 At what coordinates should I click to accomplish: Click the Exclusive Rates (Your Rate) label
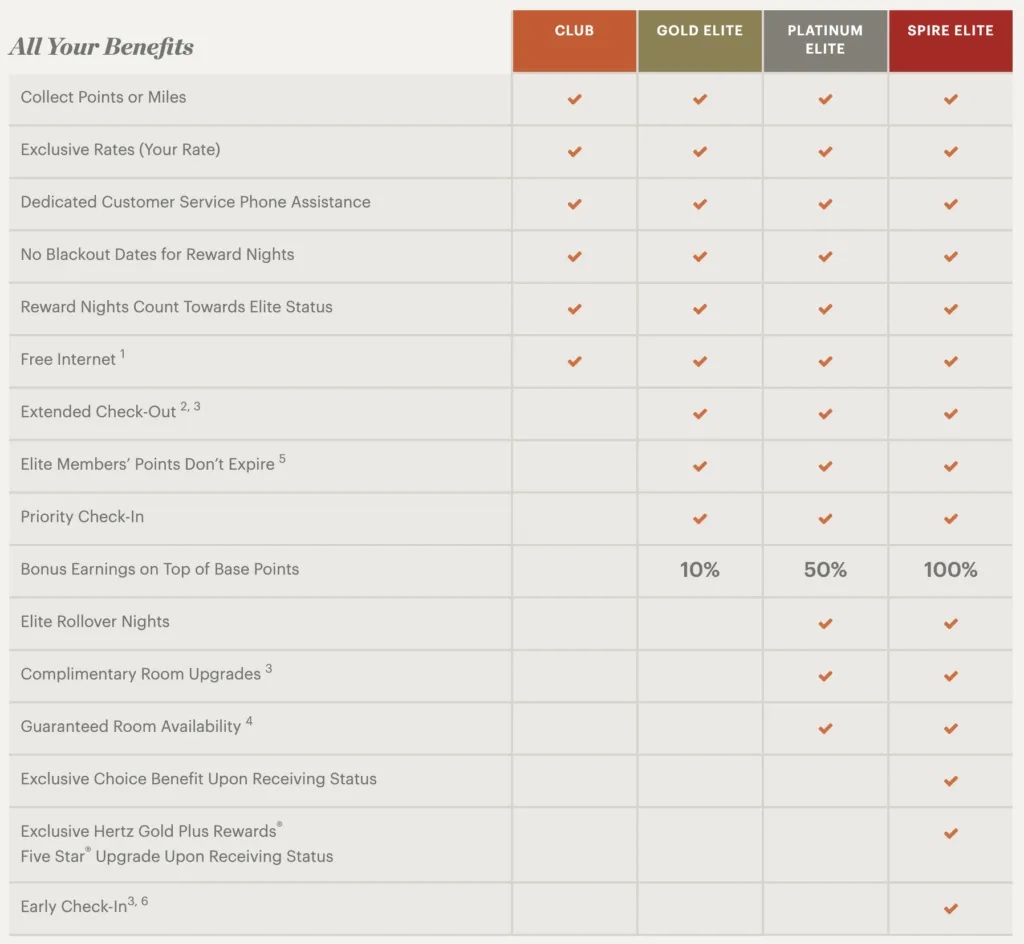point(120,150)
